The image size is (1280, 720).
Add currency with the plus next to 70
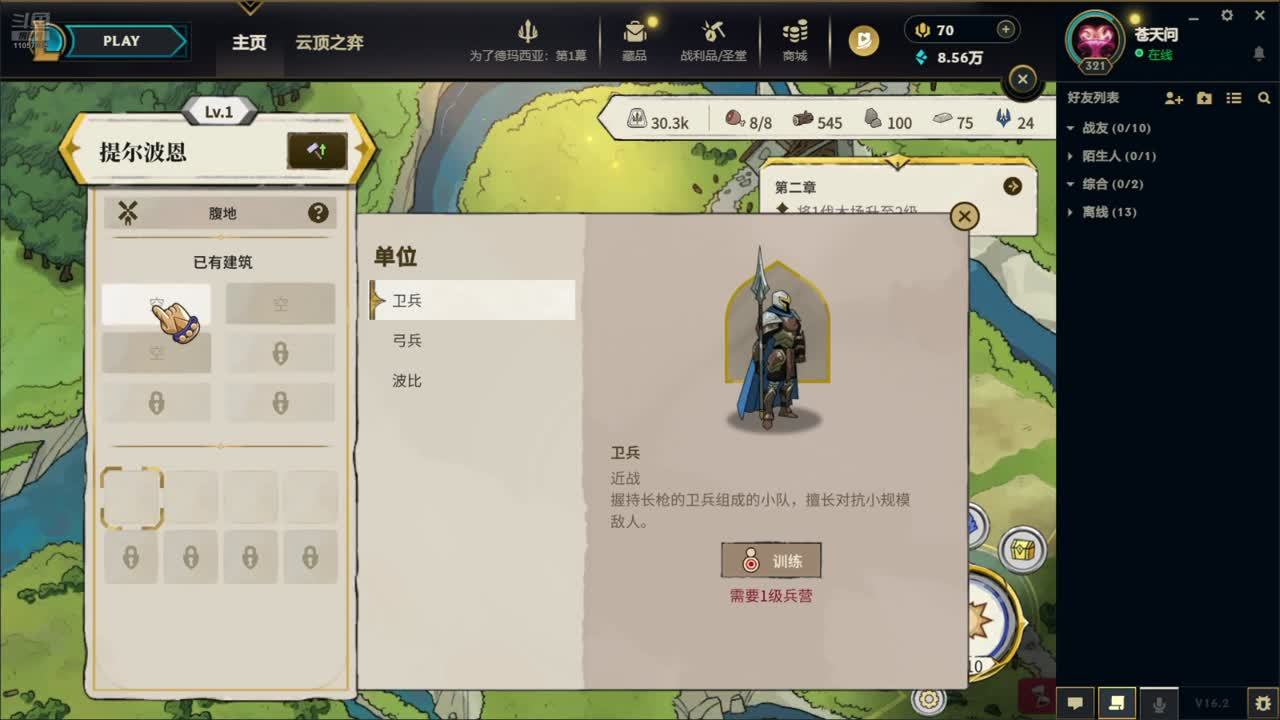pos(1006,30)
